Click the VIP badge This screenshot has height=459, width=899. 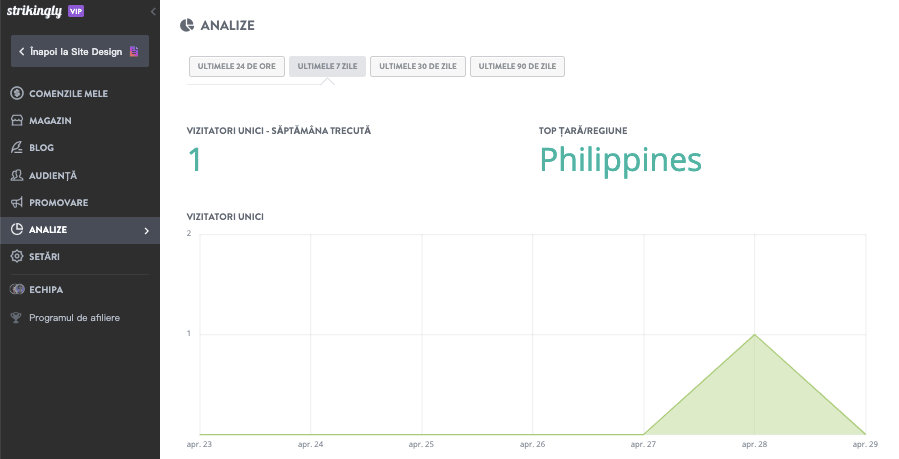(76, 11)
